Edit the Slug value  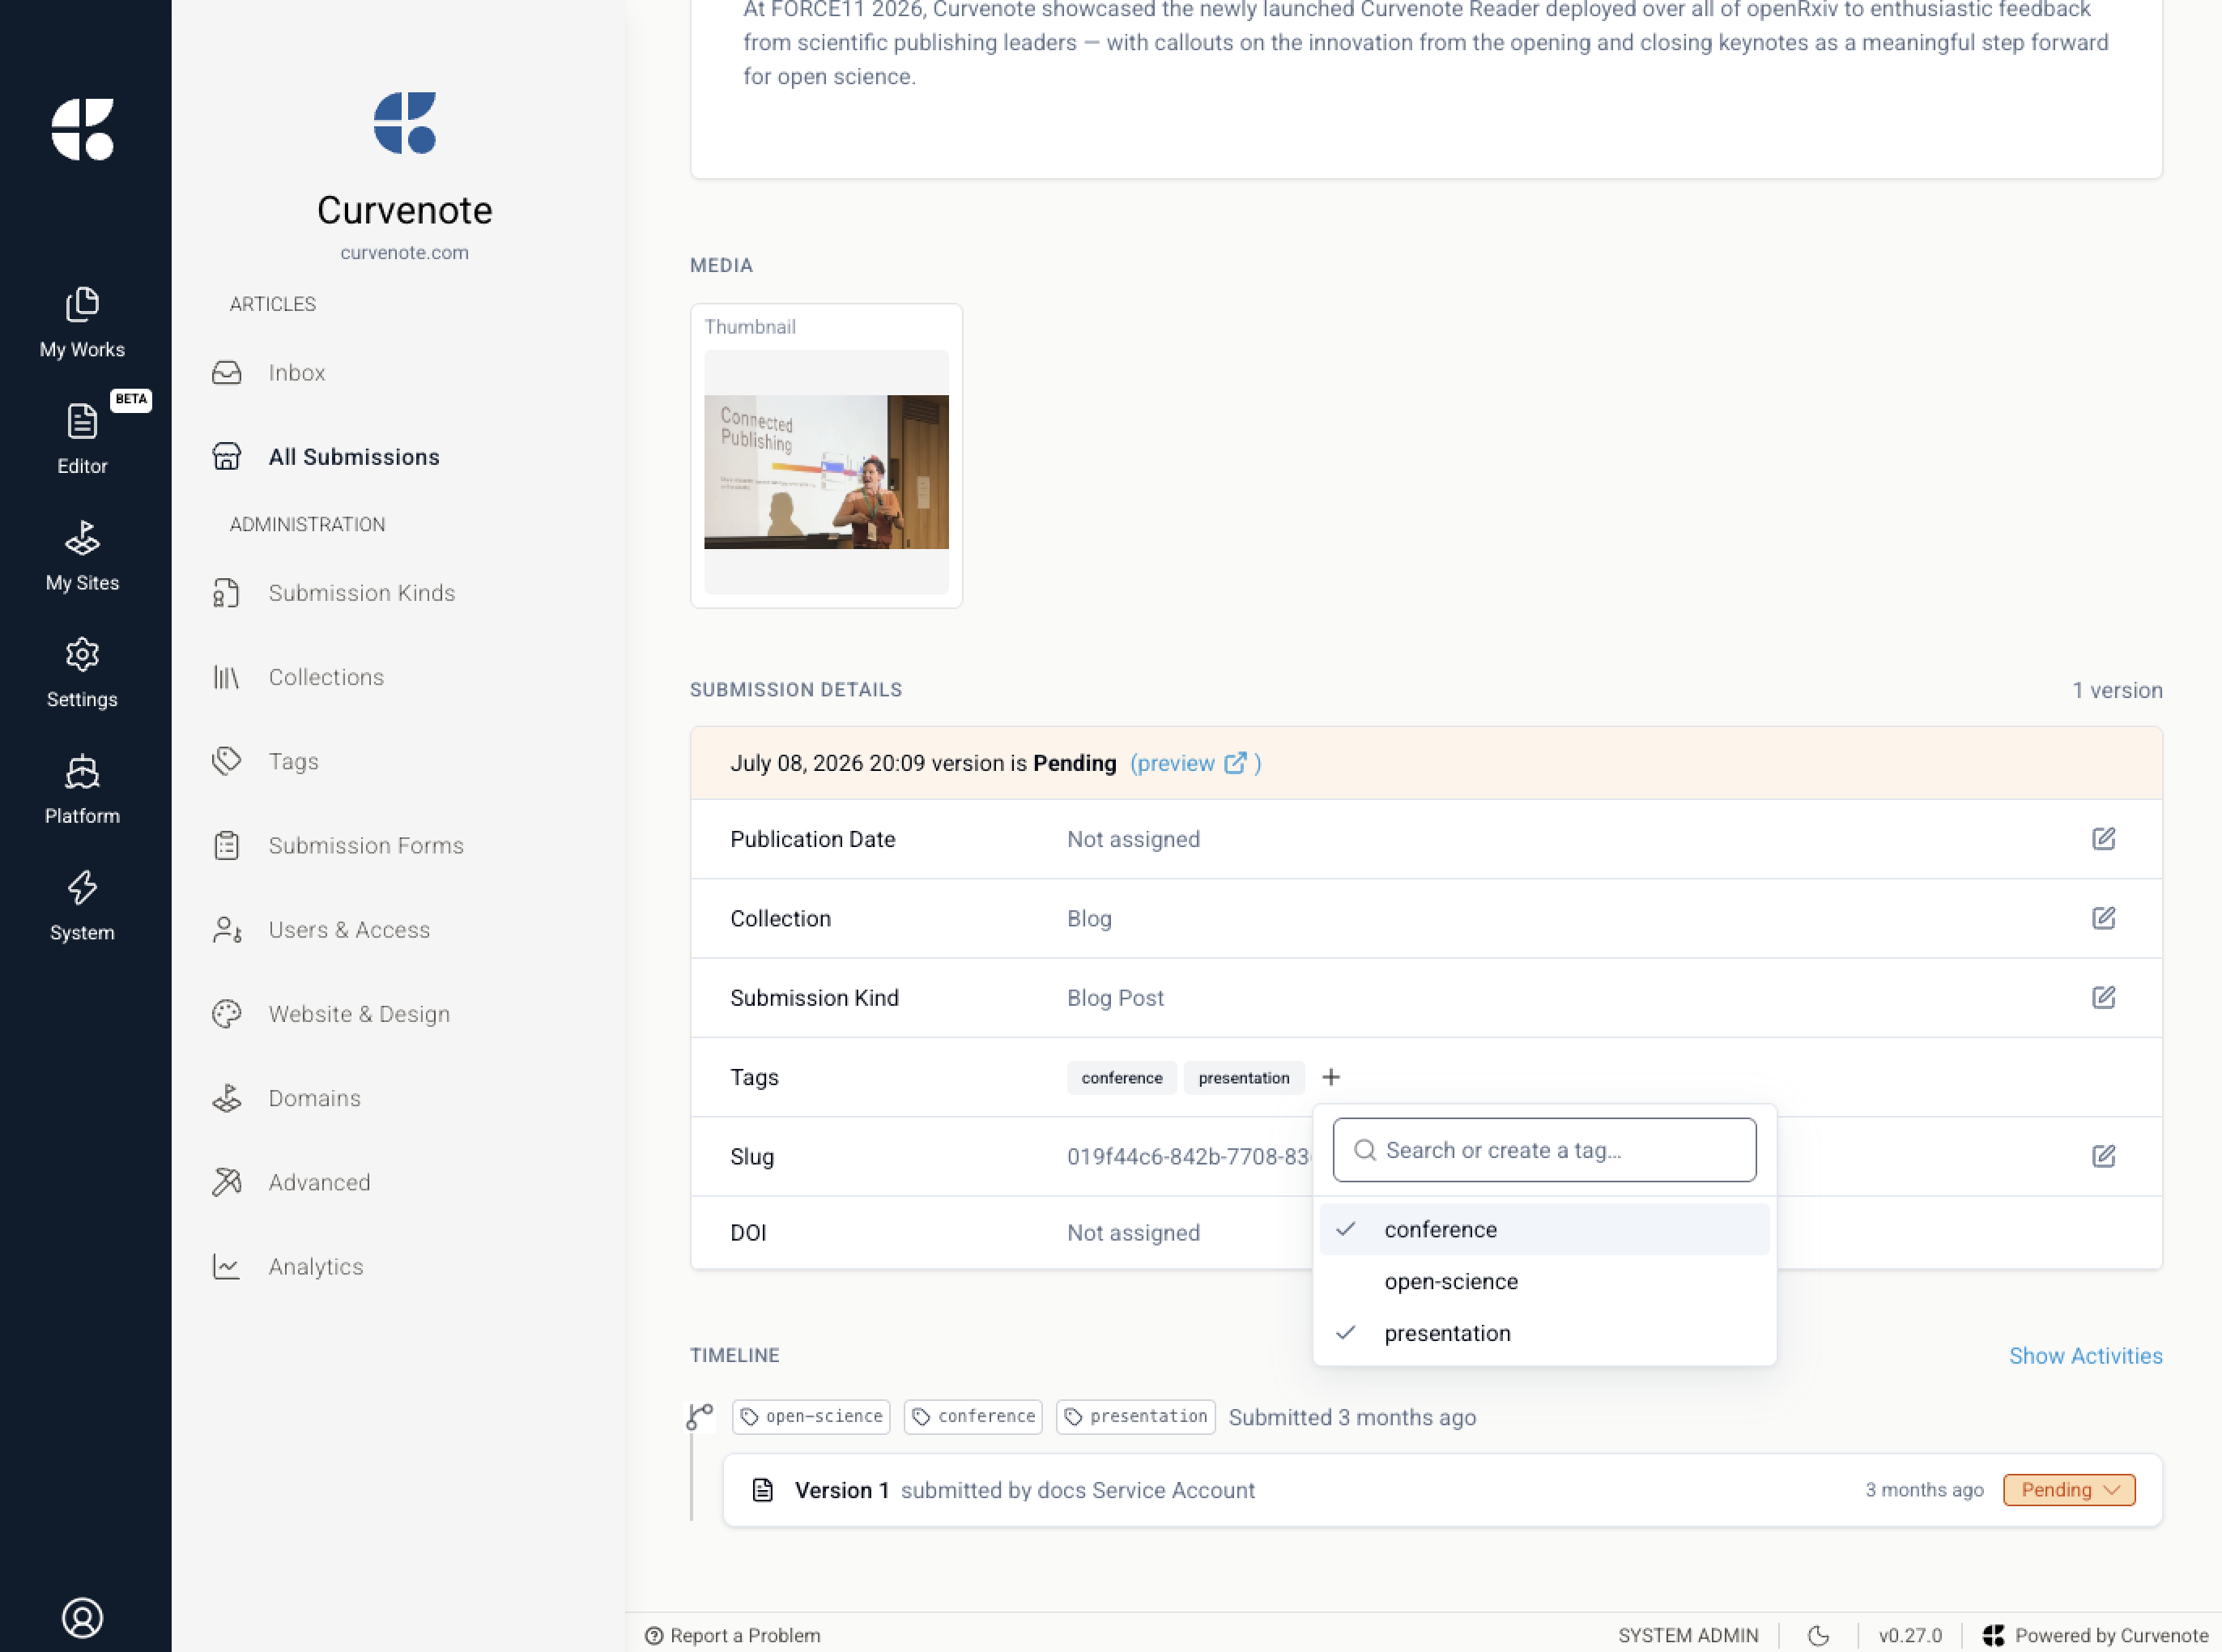pyautogui.click(x=2103, y=1156)
